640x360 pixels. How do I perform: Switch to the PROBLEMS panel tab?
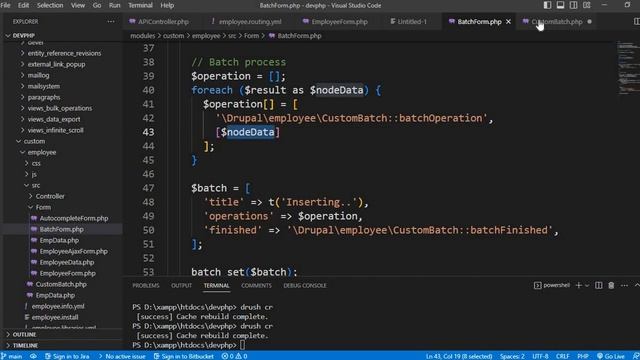(x=146, y=285)
